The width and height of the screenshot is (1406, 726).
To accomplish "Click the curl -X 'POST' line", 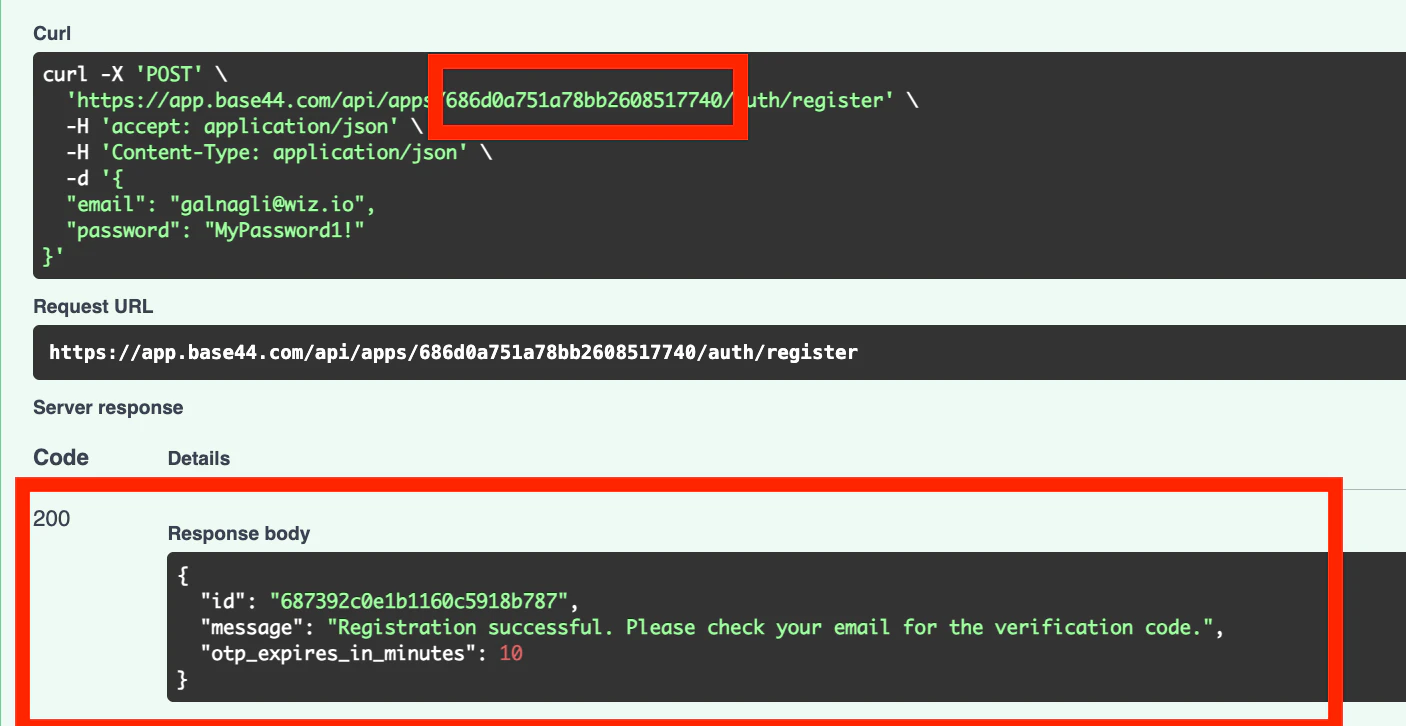I will (140, 75).
